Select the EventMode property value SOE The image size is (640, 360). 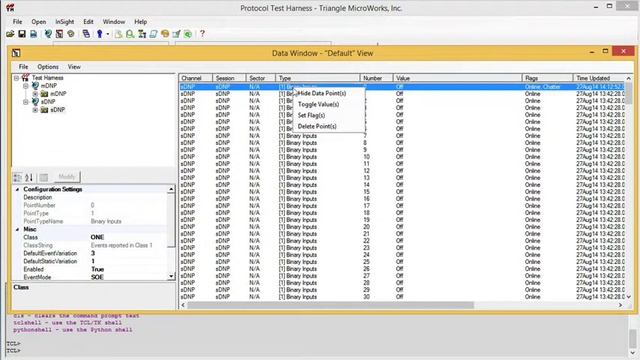tap(97, 277)
